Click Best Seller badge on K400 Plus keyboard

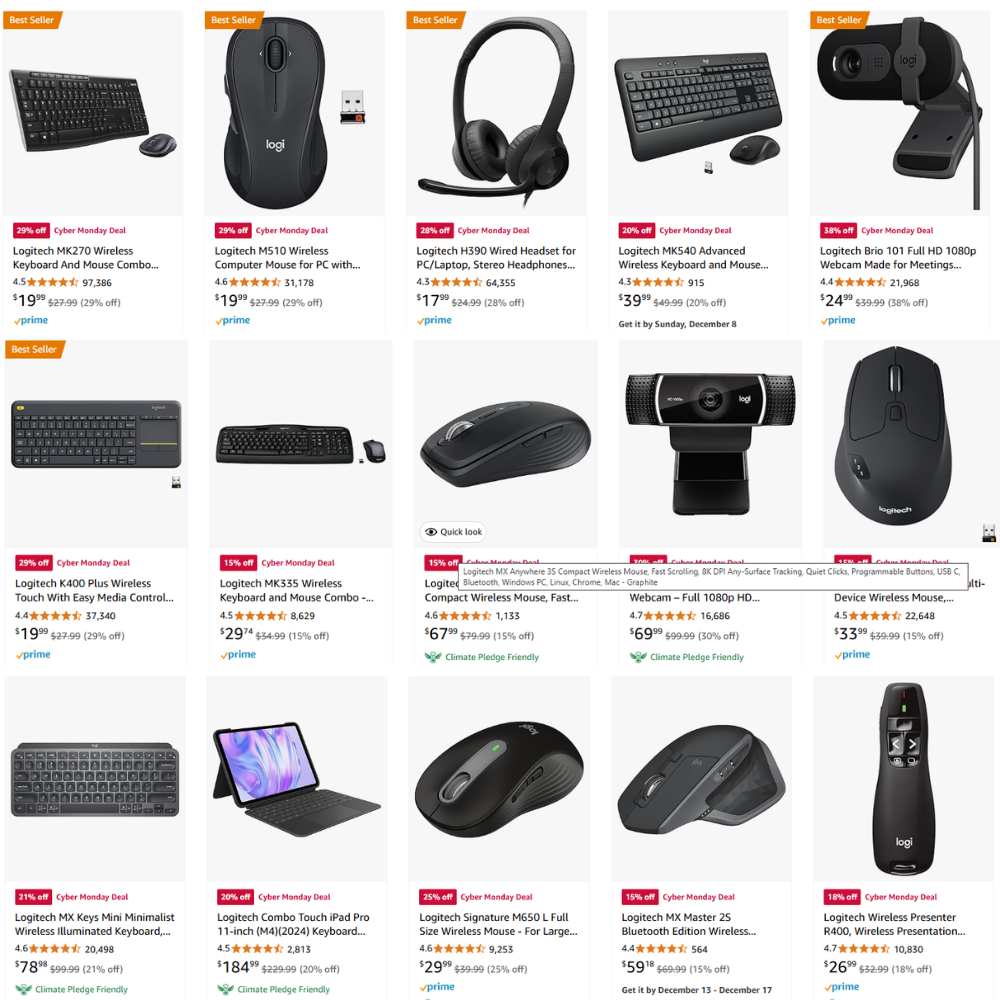[x=34, y=349]
